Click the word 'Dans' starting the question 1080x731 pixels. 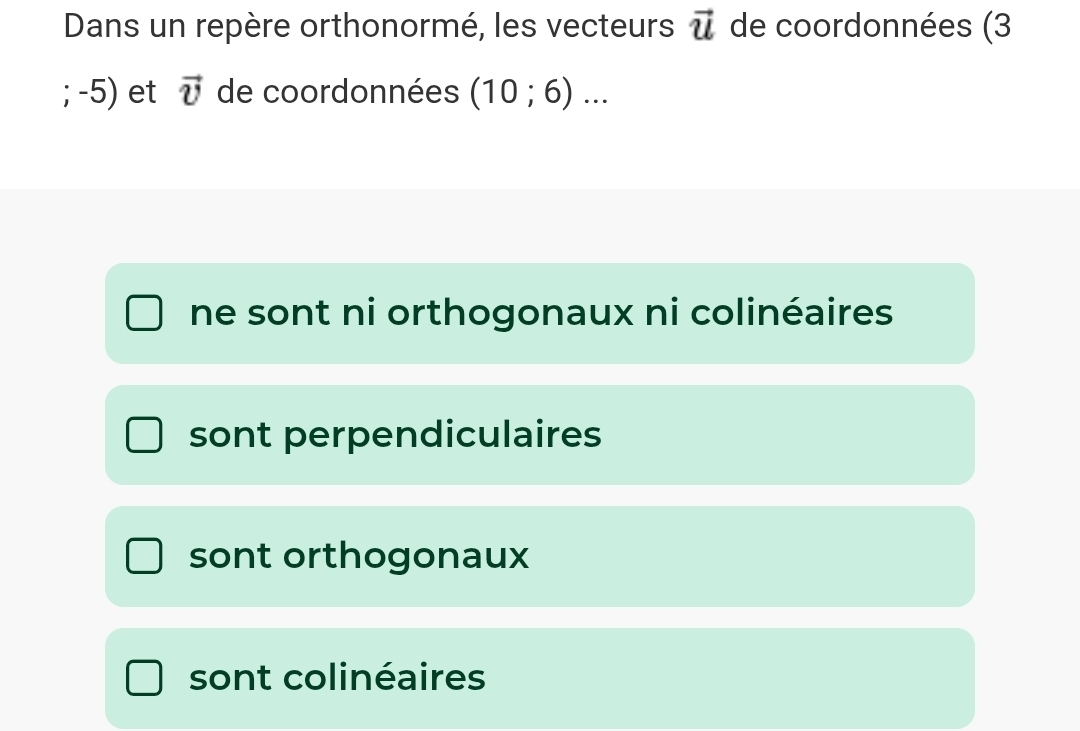[99, 27]
